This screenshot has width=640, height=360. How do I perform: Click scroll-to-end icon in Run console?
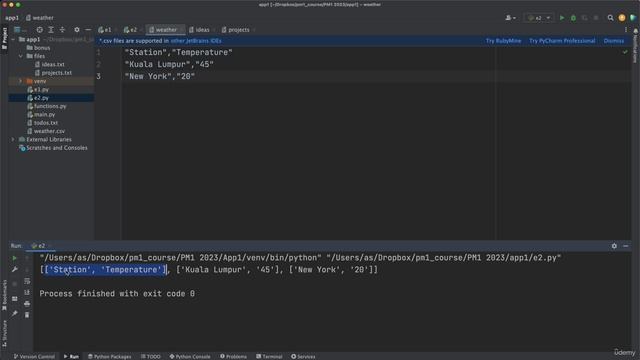pyautogui.click(x=27, y=292)
